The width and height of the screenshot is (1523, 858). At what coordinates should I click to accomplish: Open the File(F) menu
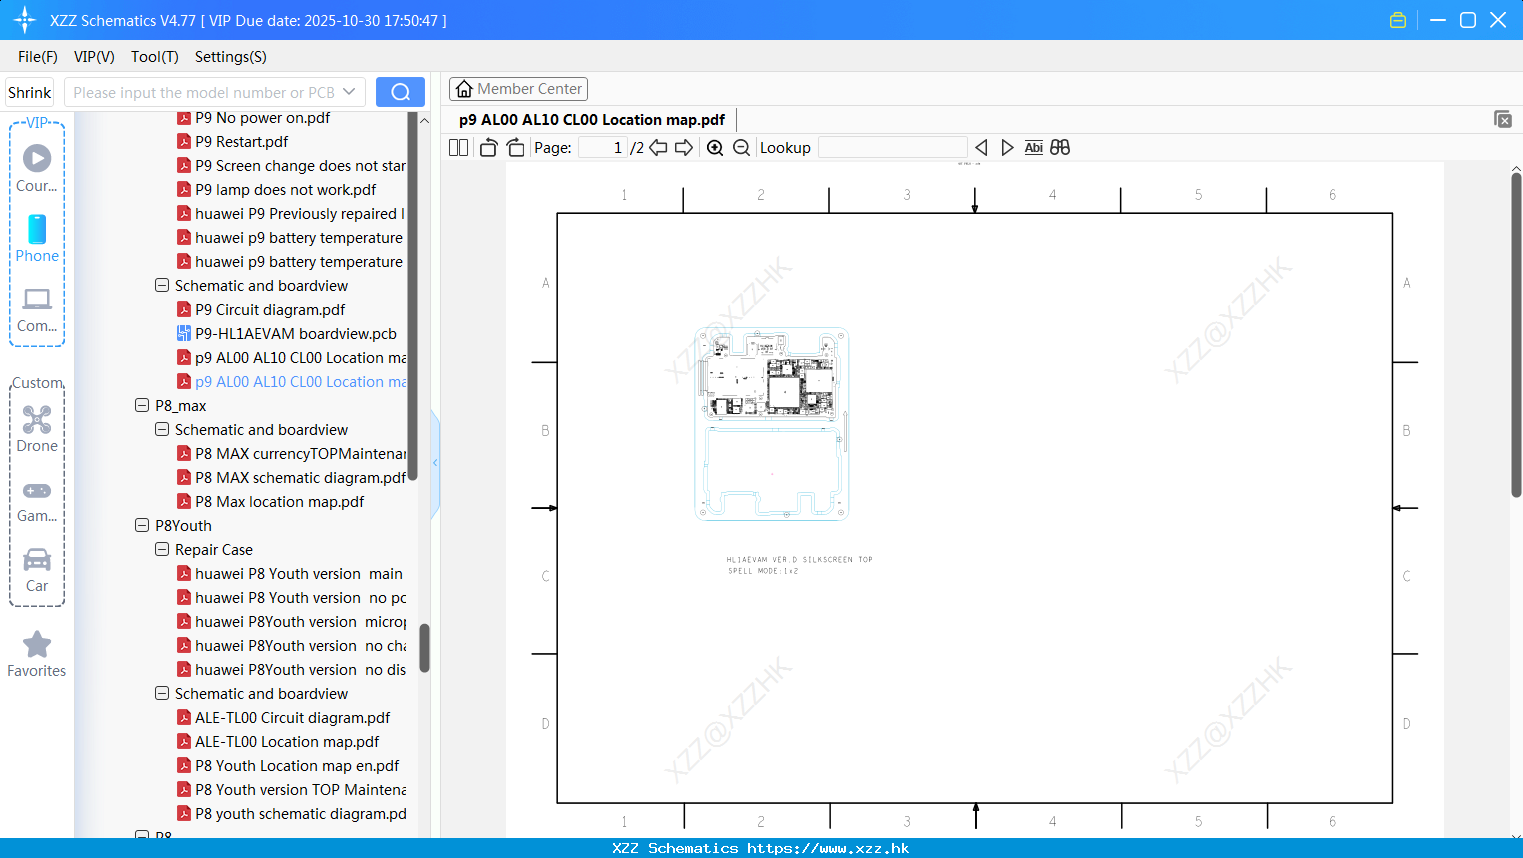[38, 57]
